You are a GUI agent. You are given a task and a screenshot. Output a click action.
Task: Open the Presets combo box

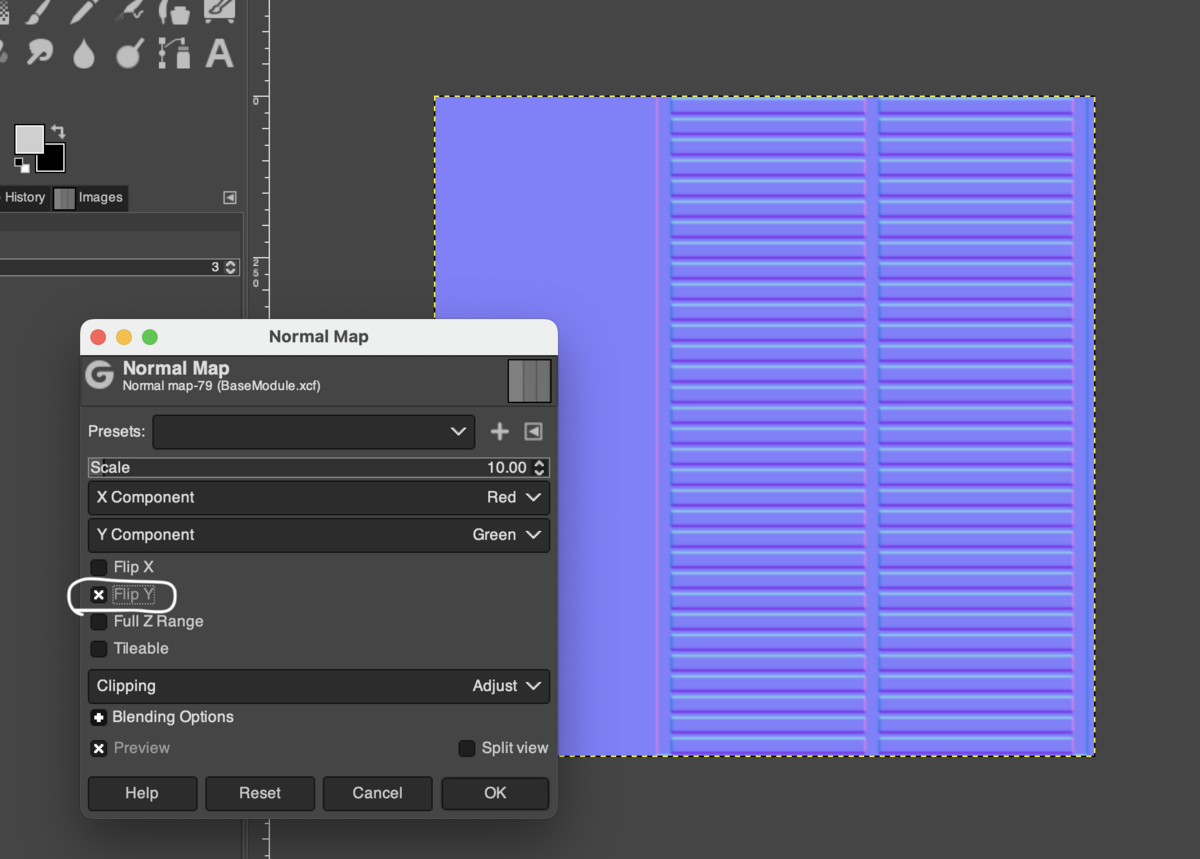[x=313, y=431]
